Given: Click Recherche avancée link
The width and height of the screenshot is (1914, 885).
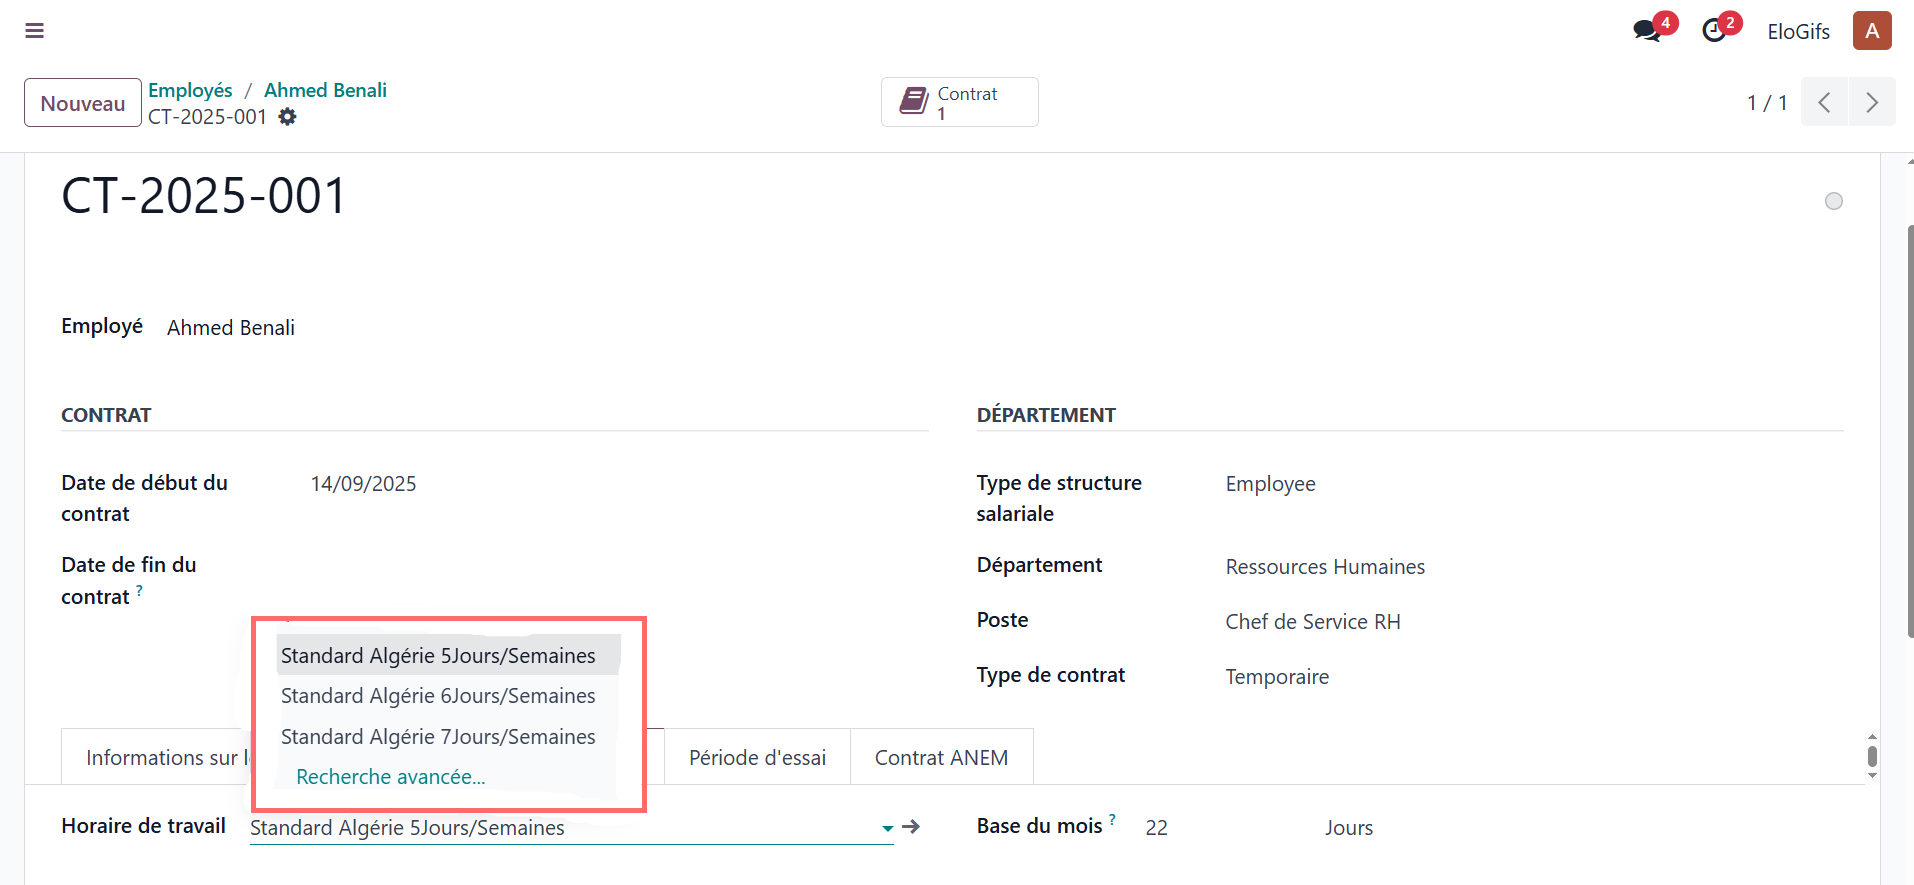Looking at the screenshot, I should (x=390, y=777).
